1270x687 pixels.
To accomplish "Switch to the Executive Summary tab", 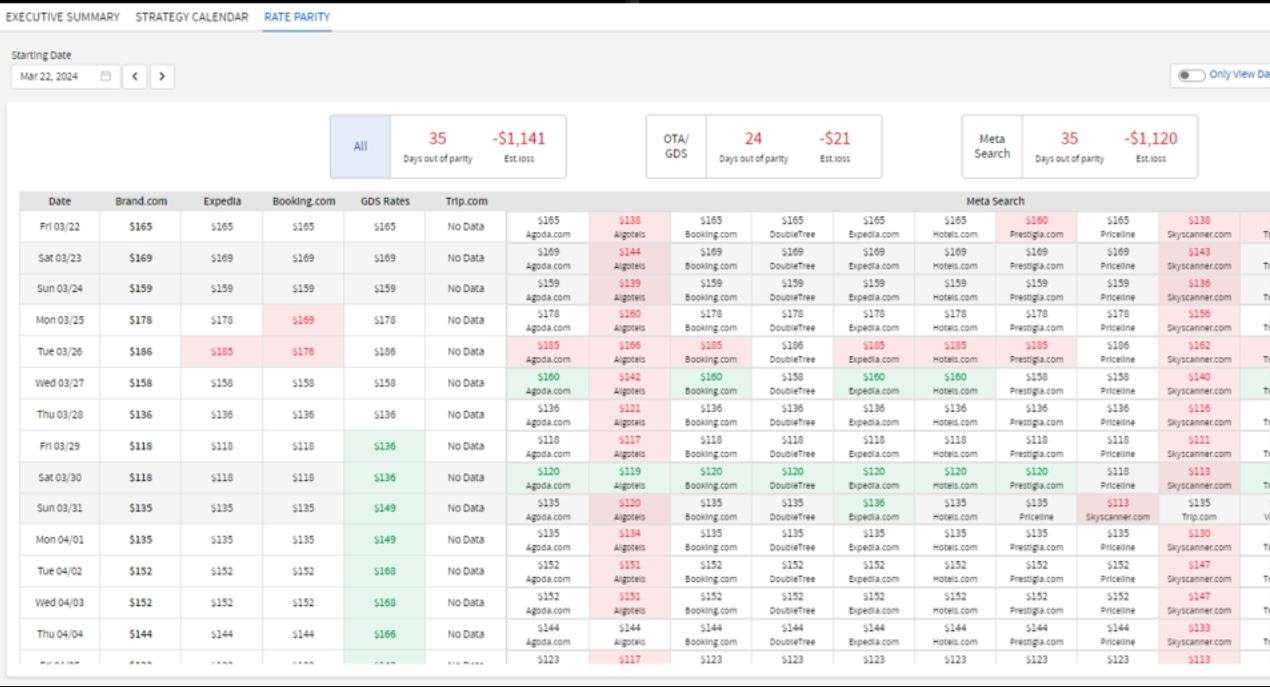I will pos(63,17).
